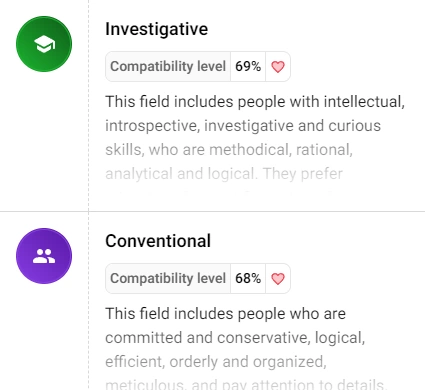Click the divider line above Conventional section
Viewport: 425px width, 390px height.
[212, 211]
